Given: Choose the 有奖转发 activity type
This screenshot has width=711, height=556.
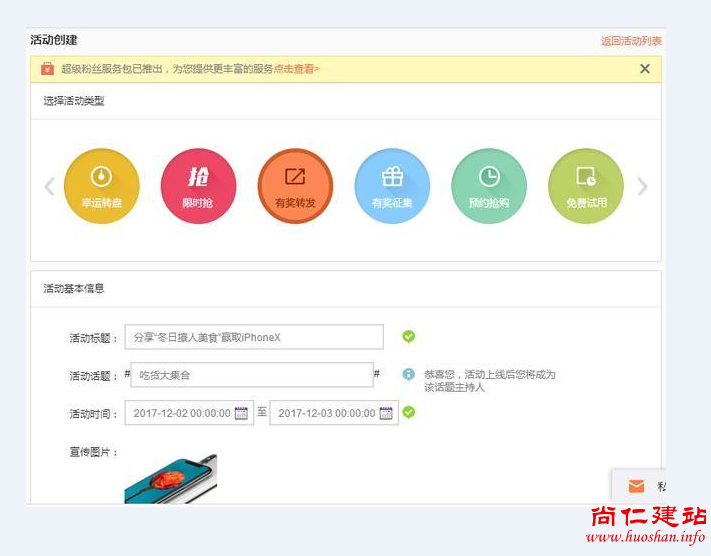Looking at the screenshot, I should click(295, 186).
